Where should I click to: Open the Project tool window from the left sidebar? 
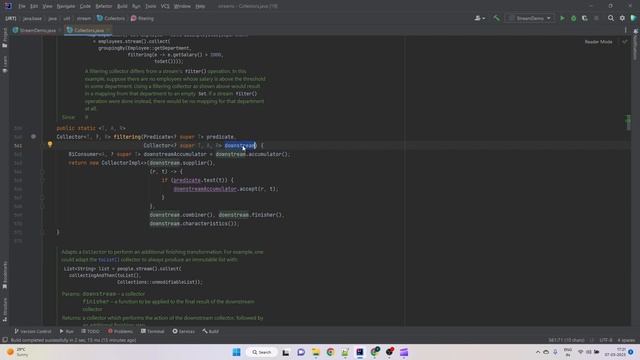point(4,38)
